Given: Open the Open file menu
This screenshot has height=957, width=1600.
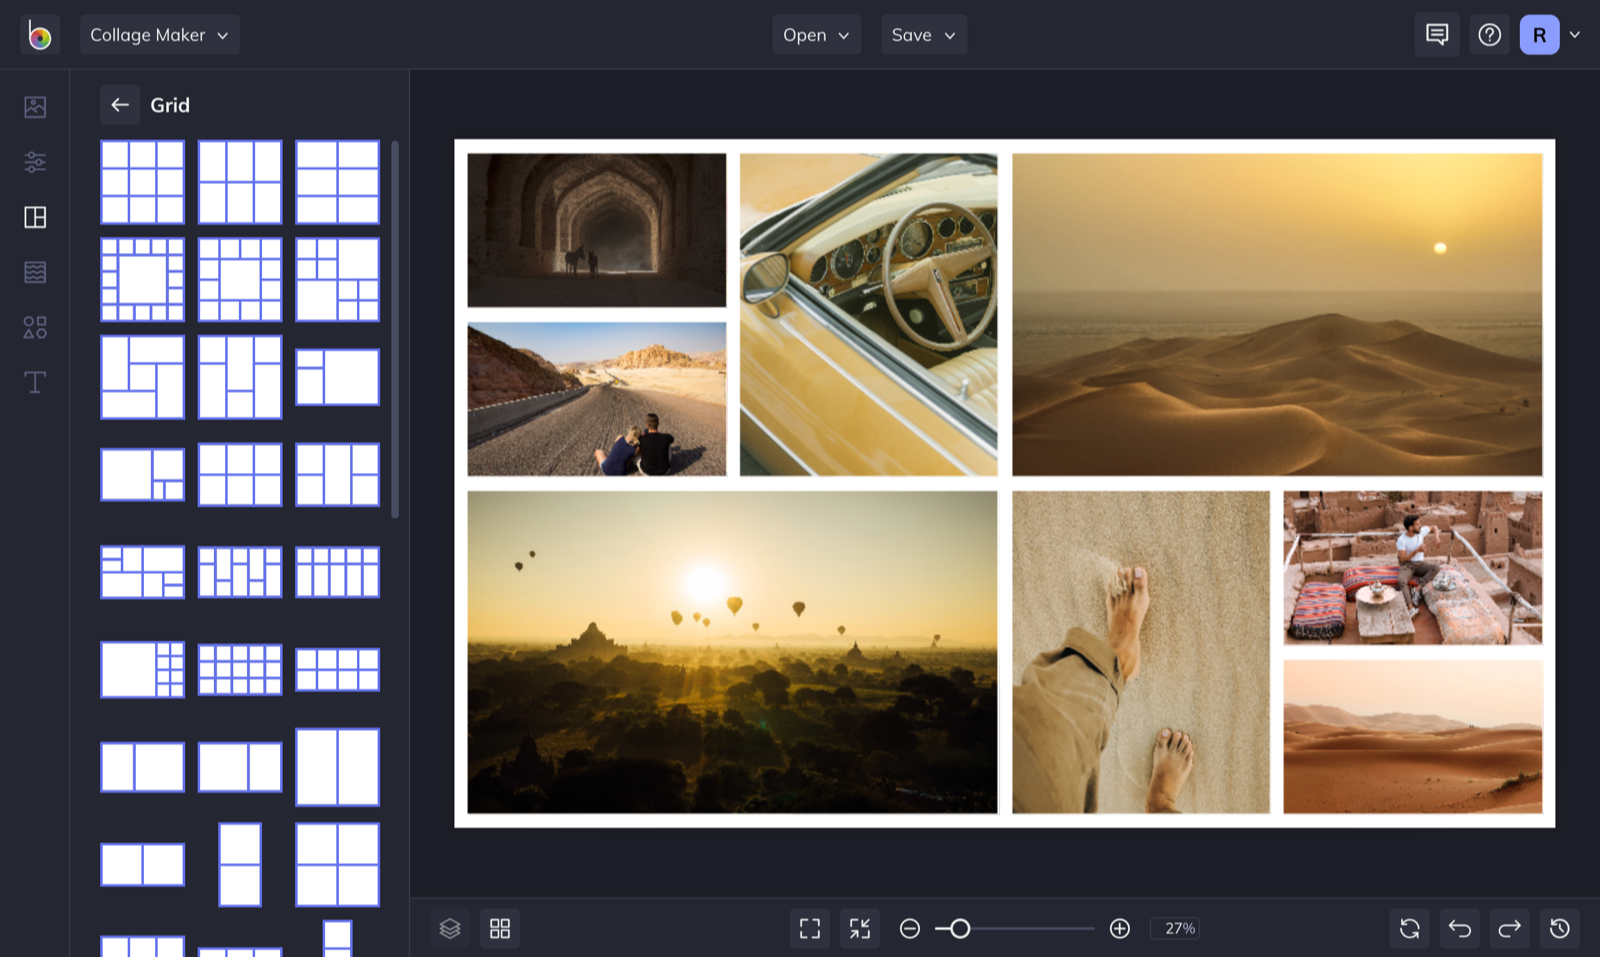Looking at the screenshot, I should (816, 34).
